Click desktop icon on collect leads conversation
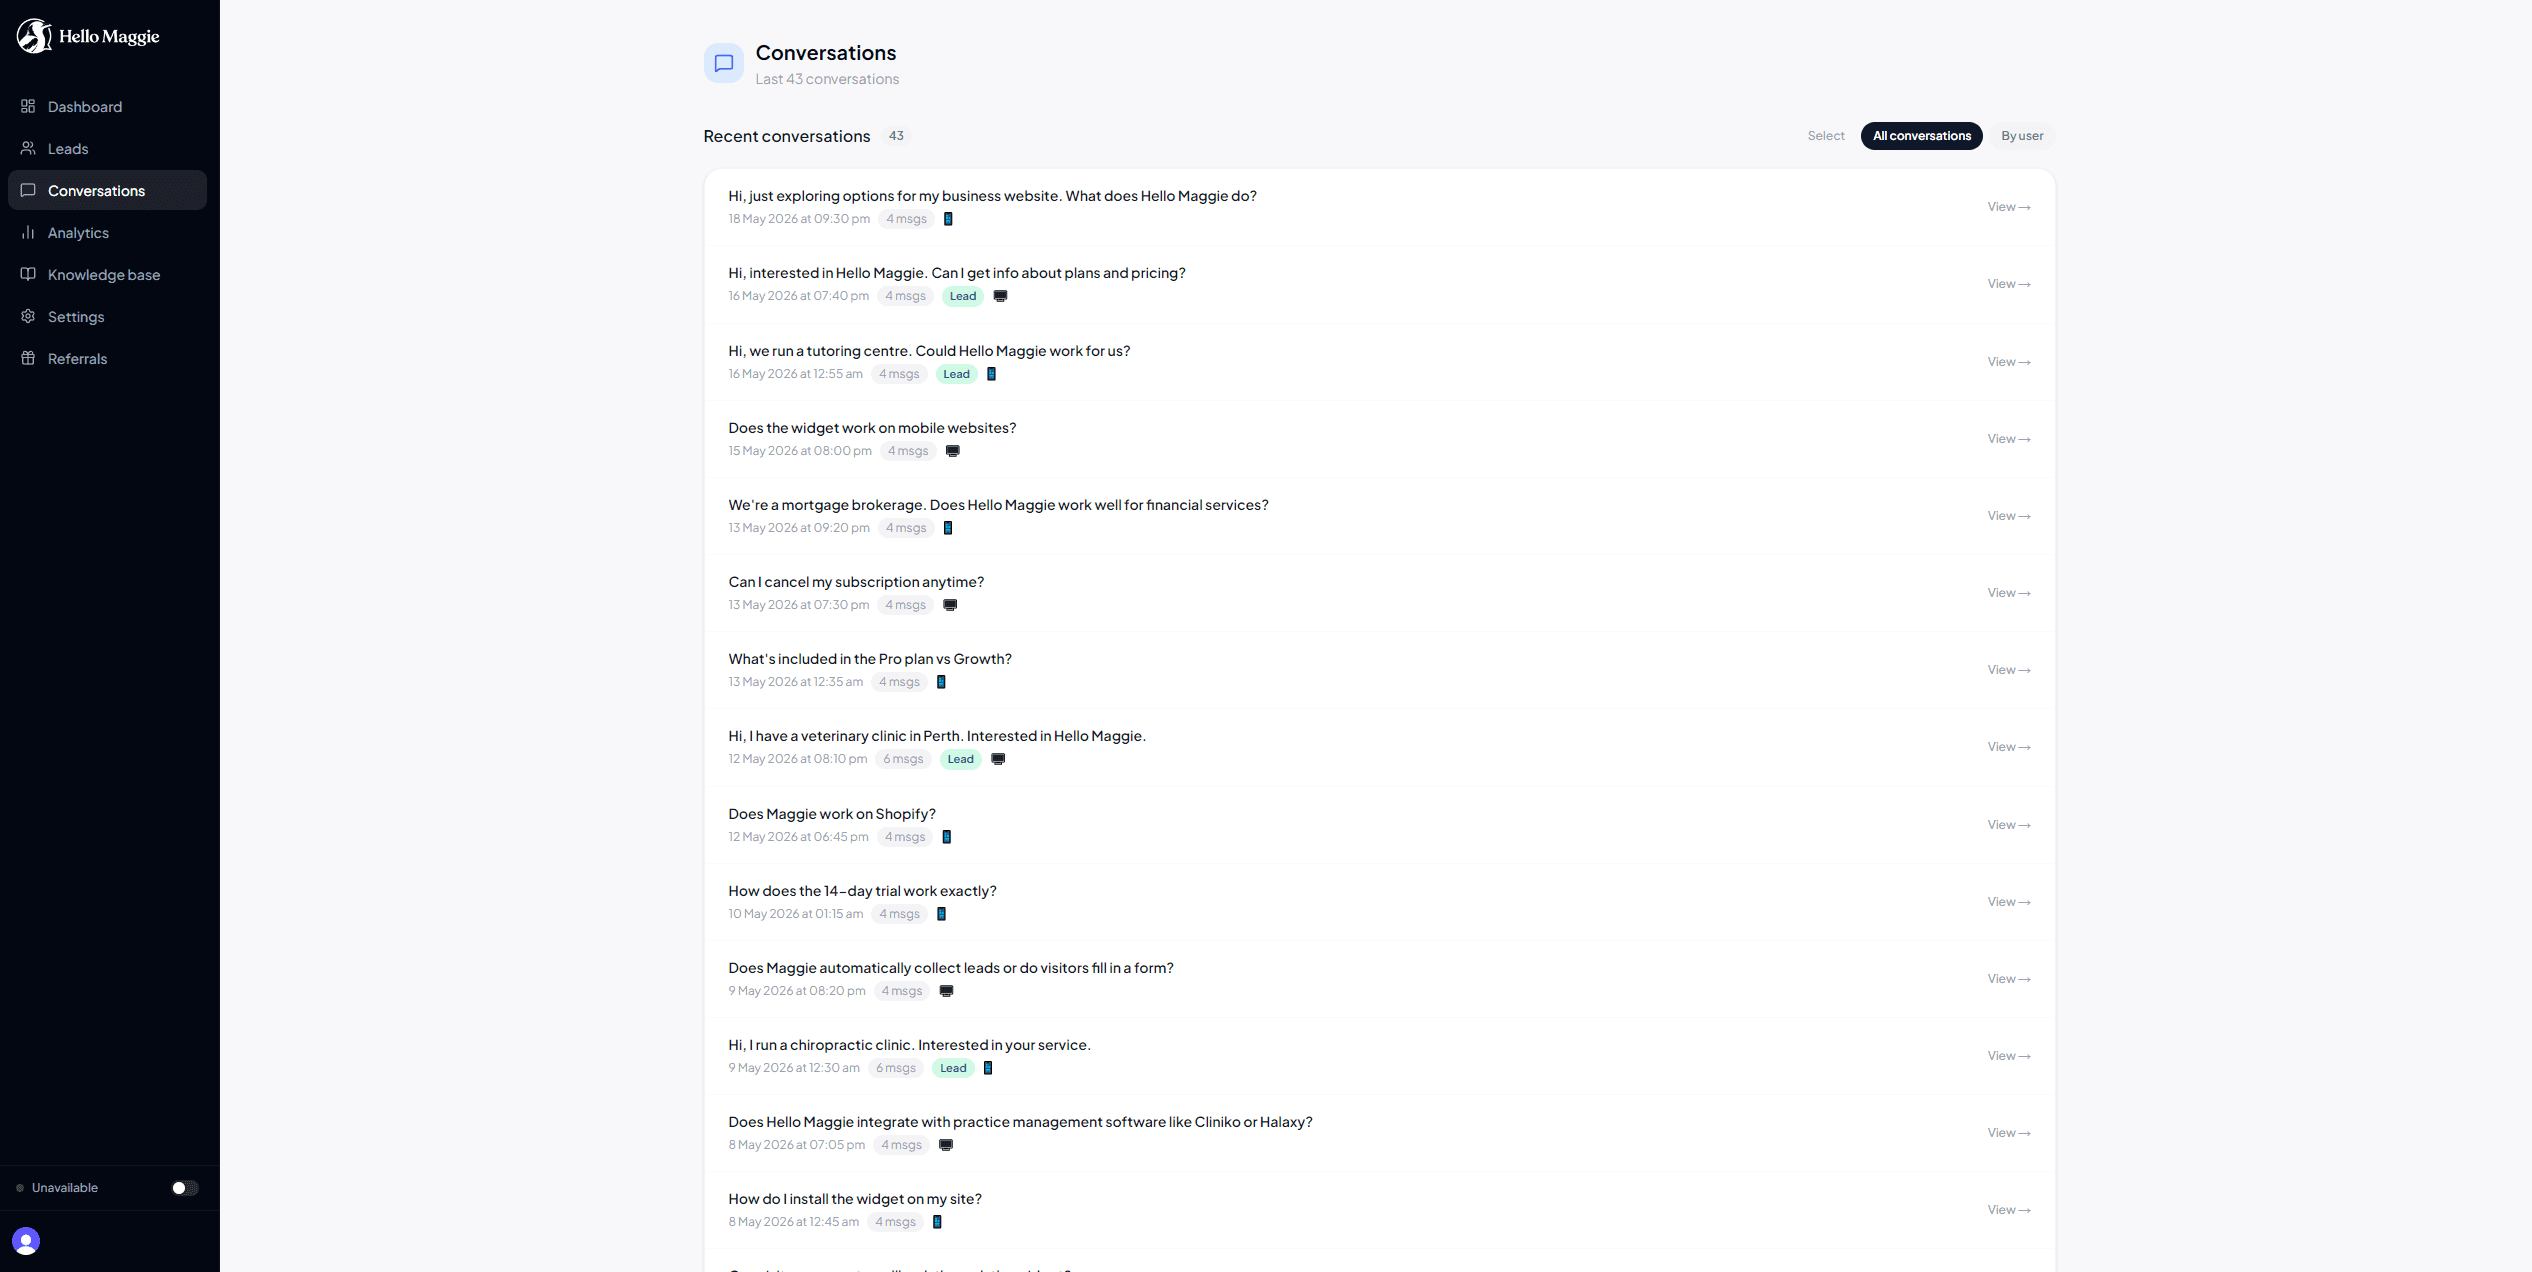The width and height of the screenshot is (2532, 1272). pos(946,991)
